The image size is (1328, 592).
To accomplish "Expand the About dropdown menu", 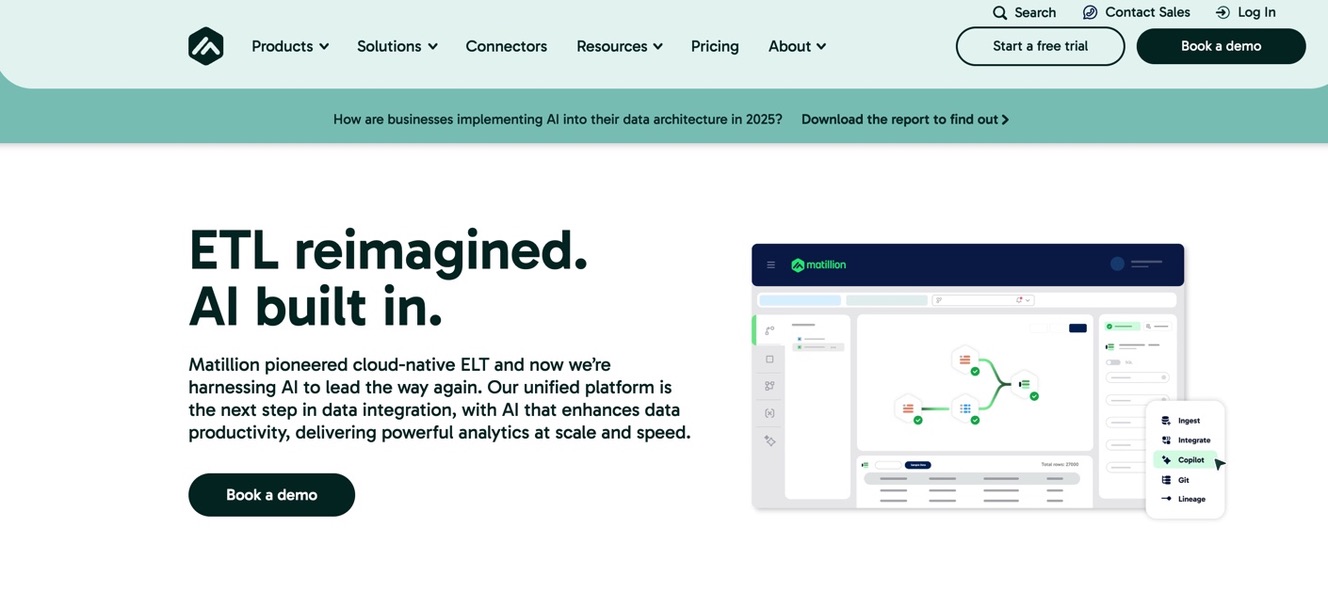I will pos(797,46).
